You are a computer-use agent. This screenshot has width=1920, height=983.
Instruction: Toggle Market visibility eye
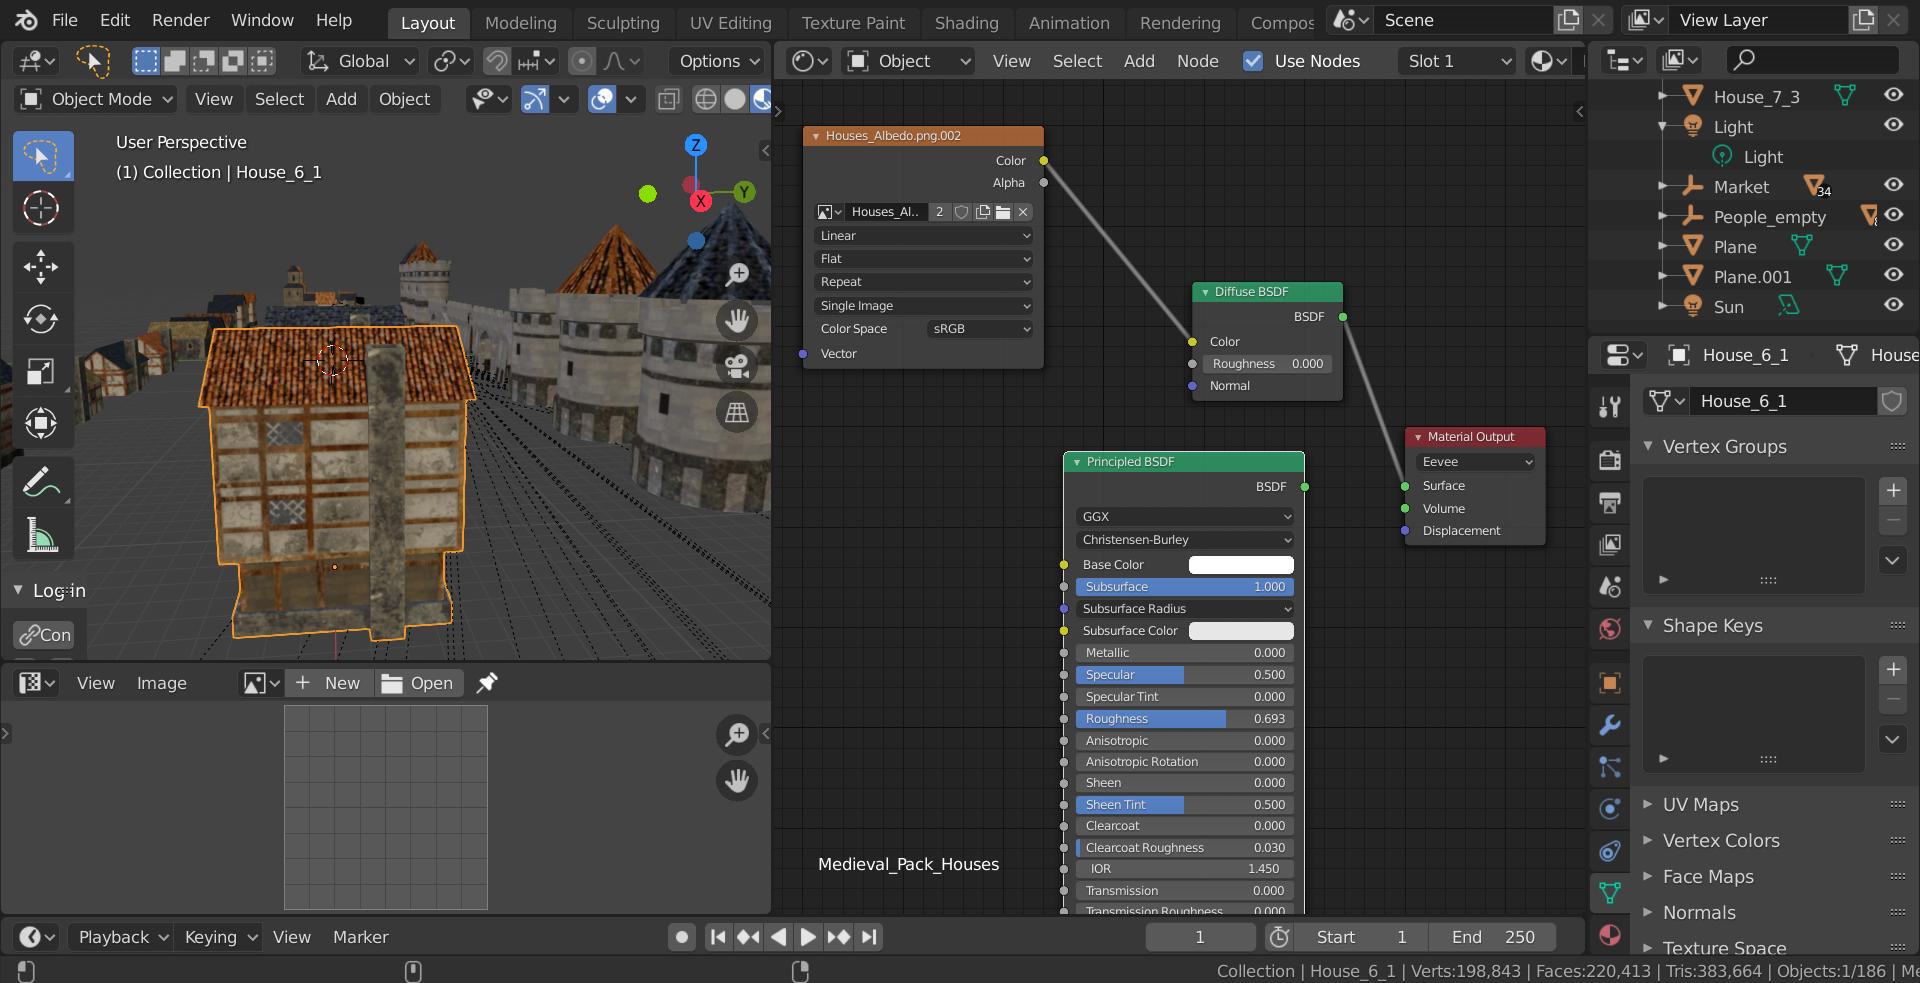1893,185
